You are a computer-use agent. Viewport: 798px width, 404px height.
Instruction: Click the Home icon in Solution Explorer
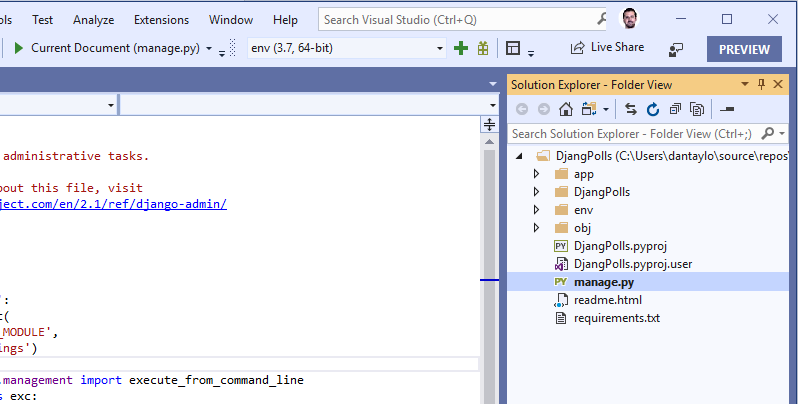pos(566,109)
